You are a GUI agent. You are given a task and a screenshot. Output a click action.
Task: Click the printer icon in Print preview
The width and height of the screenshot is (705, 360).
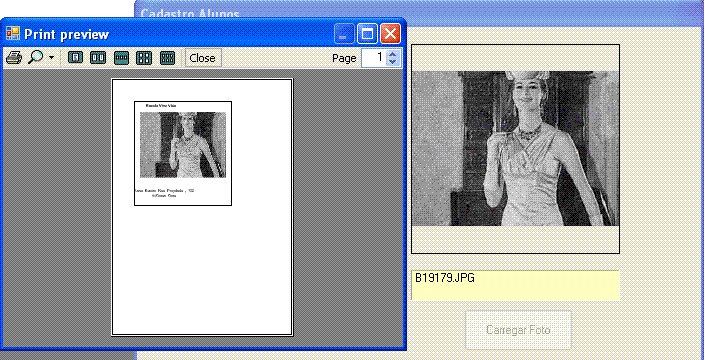[x=13, y=58]
